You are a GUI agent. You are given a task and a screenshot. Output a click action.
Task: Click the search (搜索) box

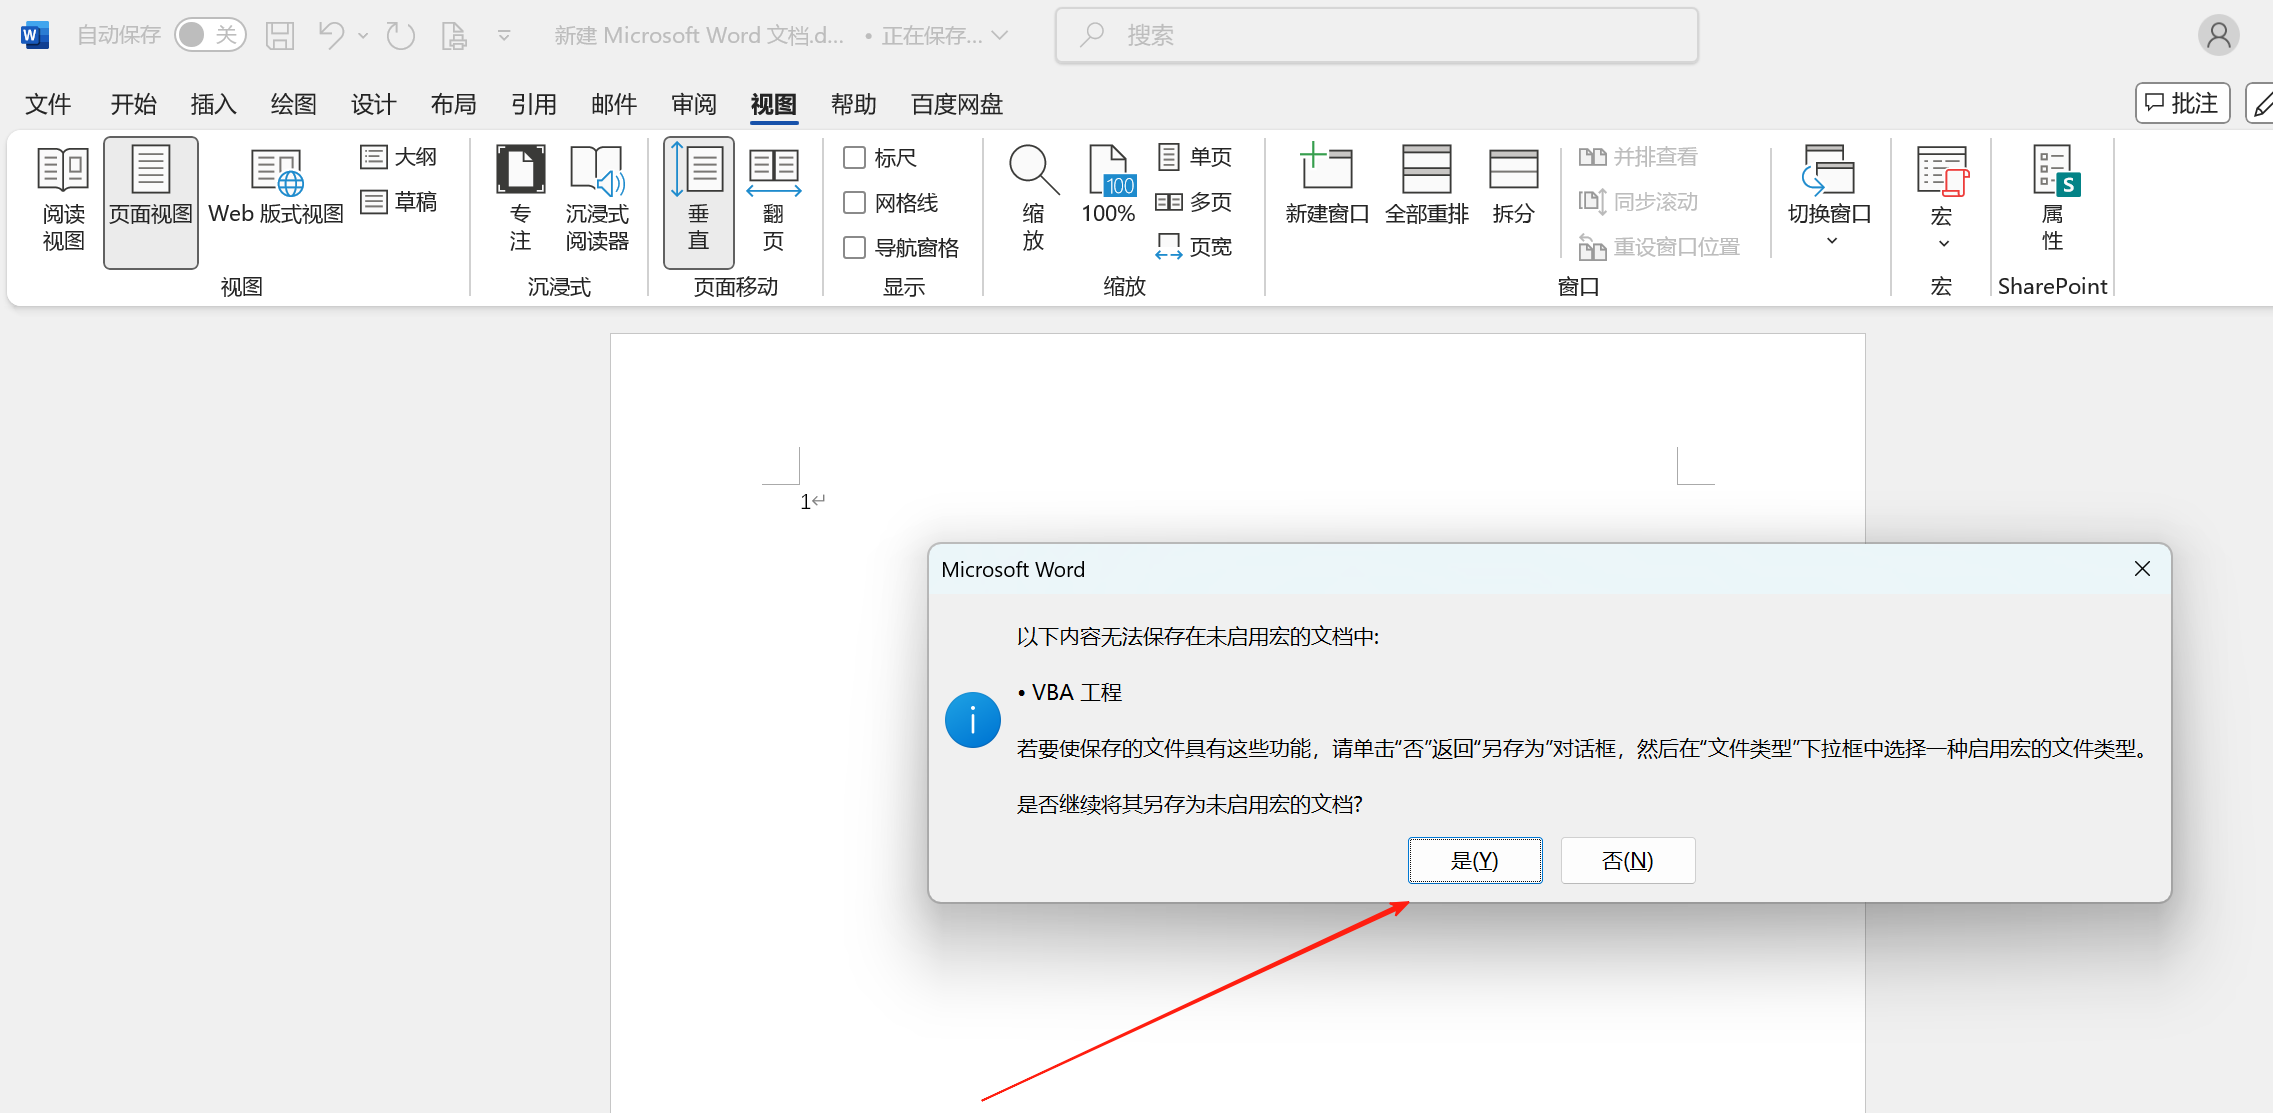1377,36
